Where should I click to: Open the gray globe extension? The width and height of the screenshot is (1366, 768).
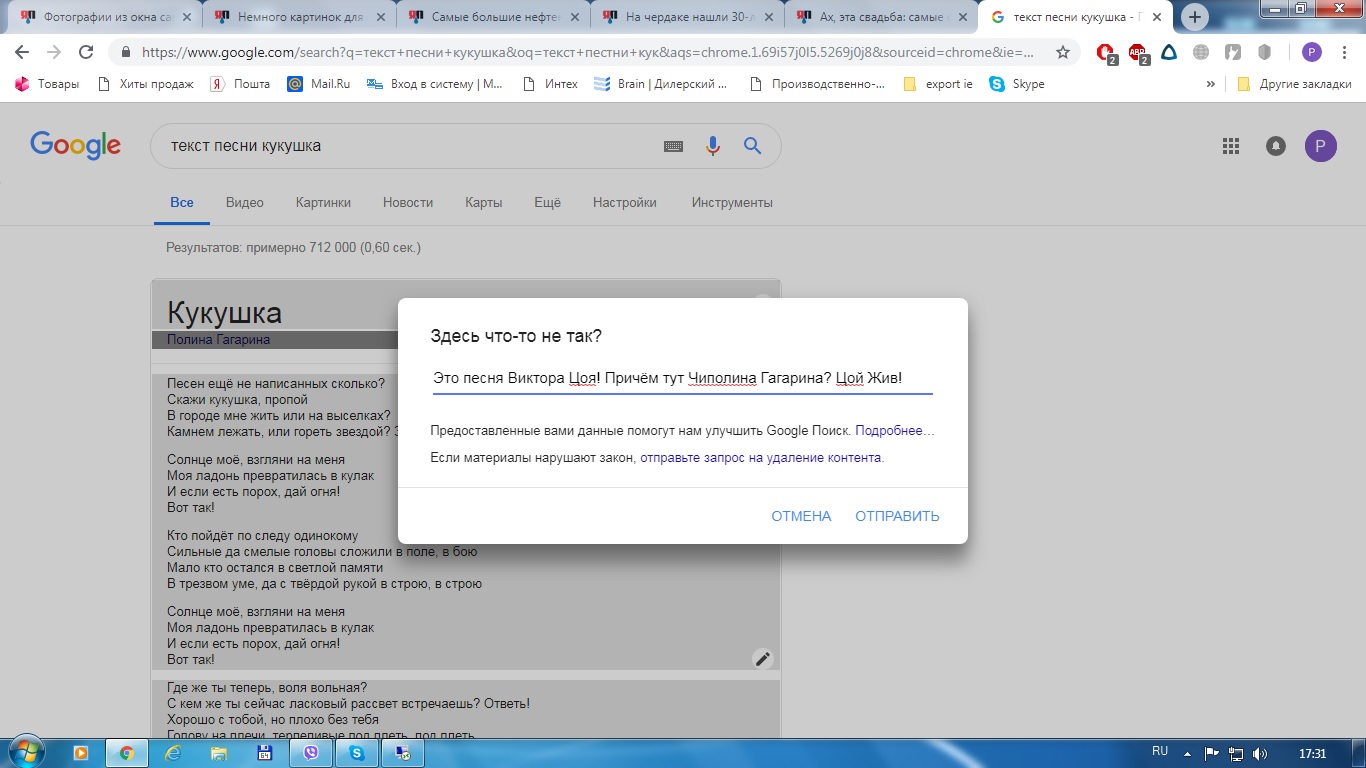pyautogui.click(x=1201, y=53)
